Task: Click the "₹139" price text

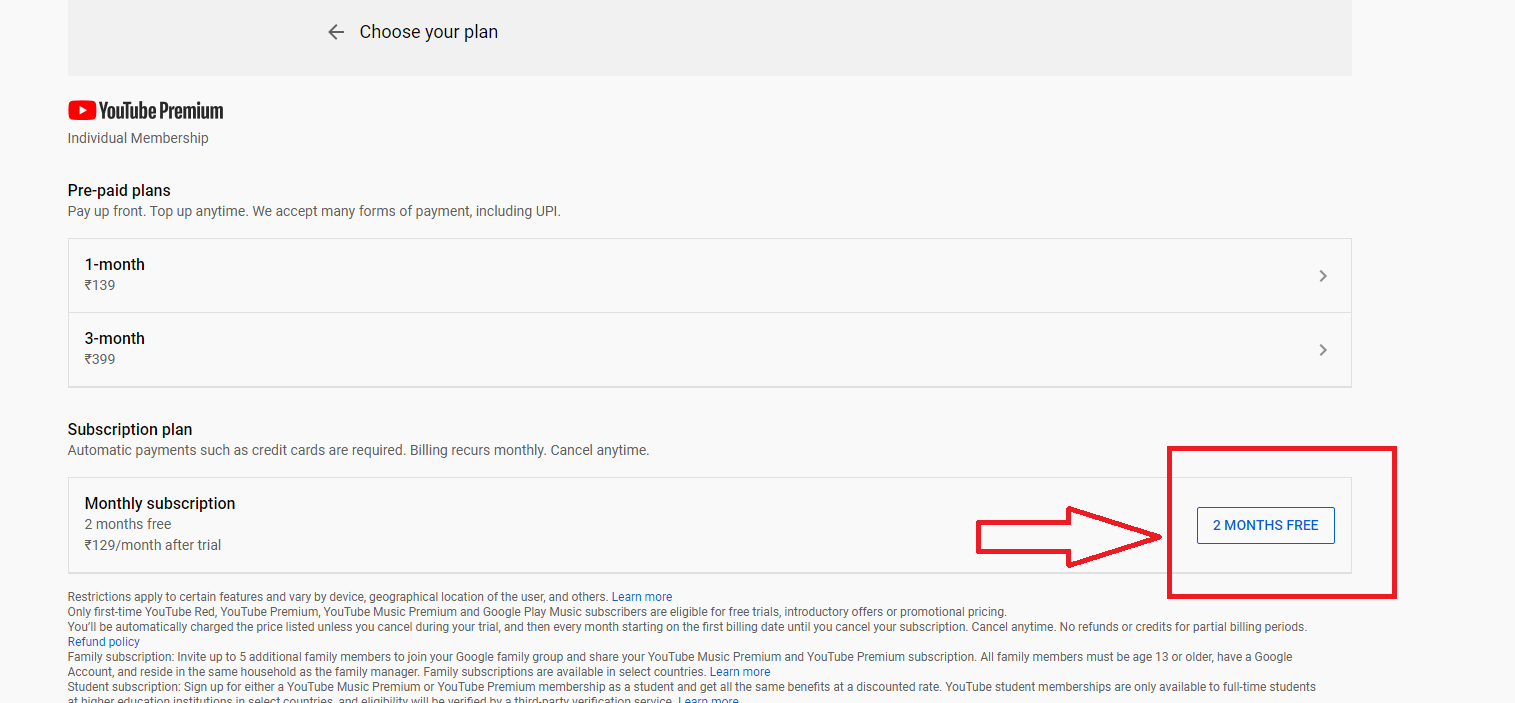Action: (100, 285)
